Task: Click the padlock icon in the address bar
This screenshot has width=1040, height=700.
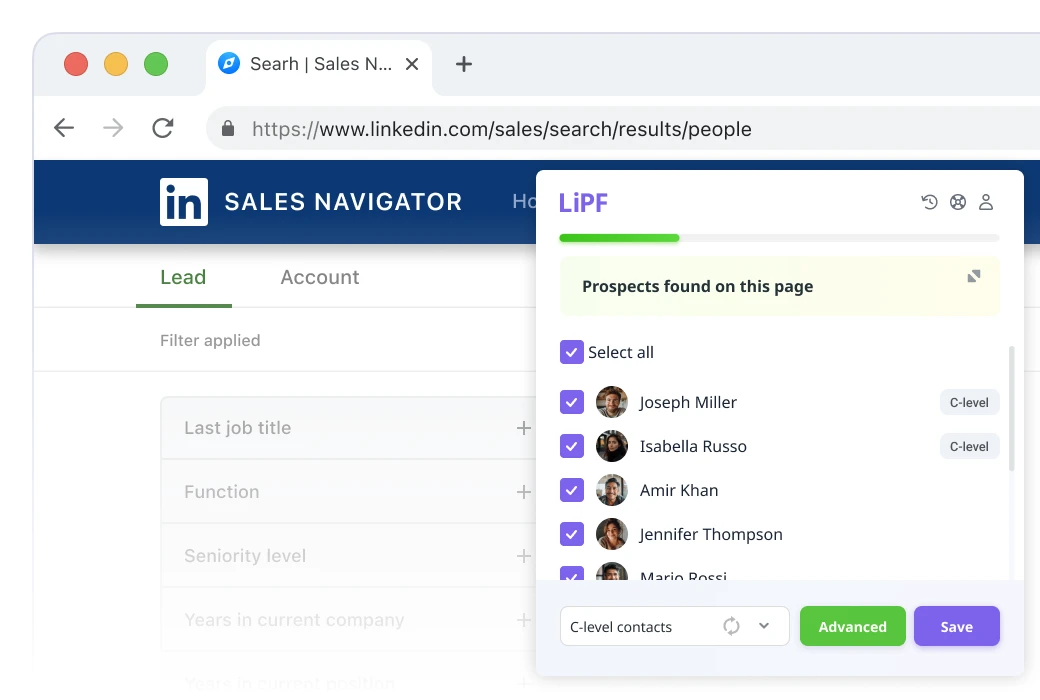Action: pos(228,128)
